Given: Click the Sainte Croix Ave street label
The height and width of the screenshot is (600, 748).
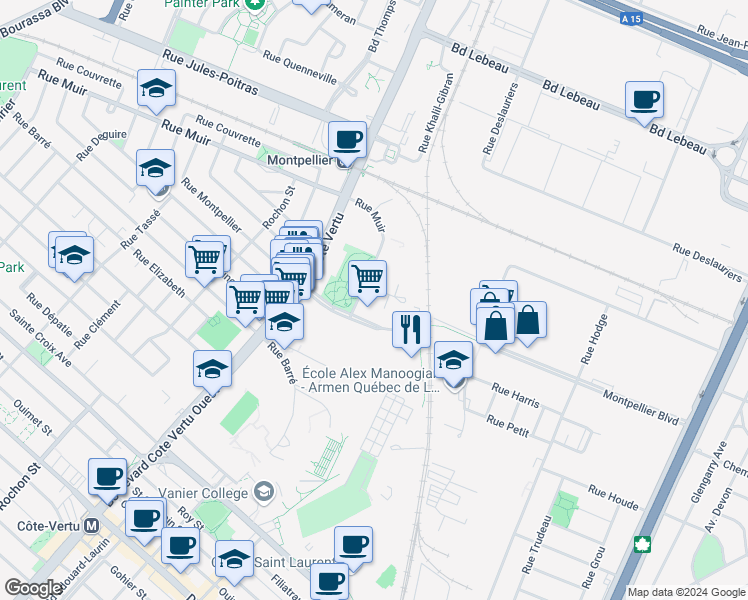Looking at the screenshot, I should click(41, 338).
